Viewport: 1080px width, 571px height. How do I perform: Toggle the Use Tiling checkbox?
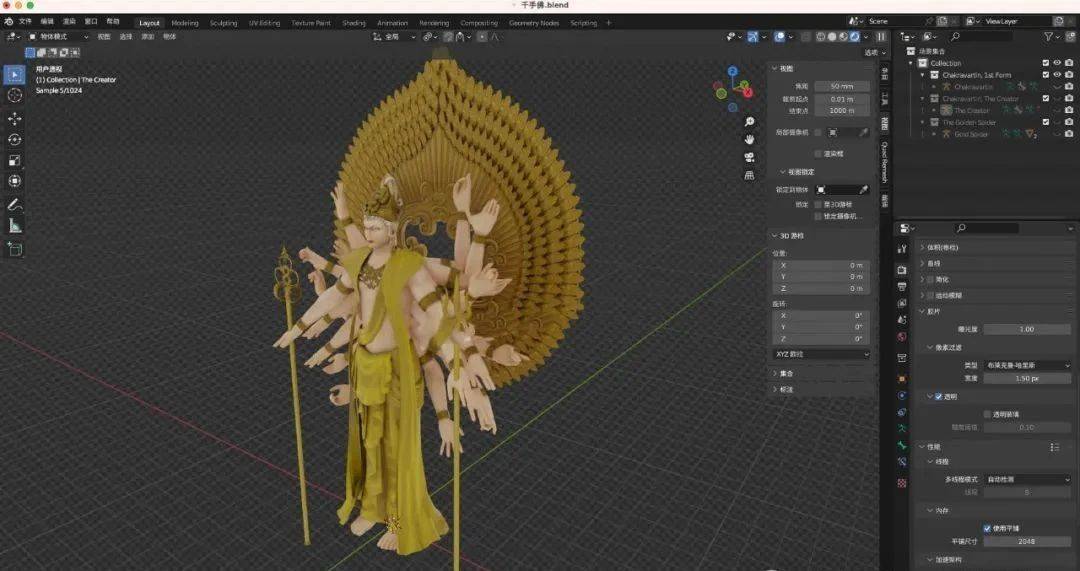tap(987, 528)
